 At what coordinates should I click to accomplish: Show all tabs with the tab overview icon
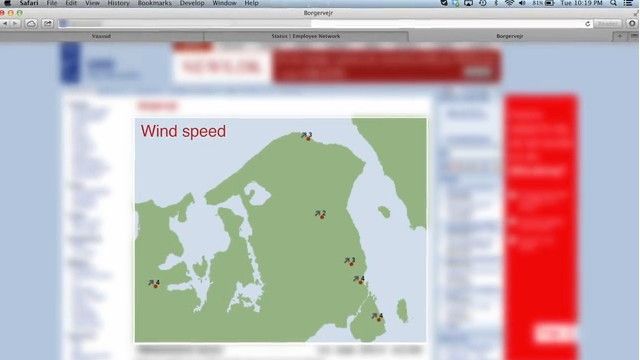(634, 36)
